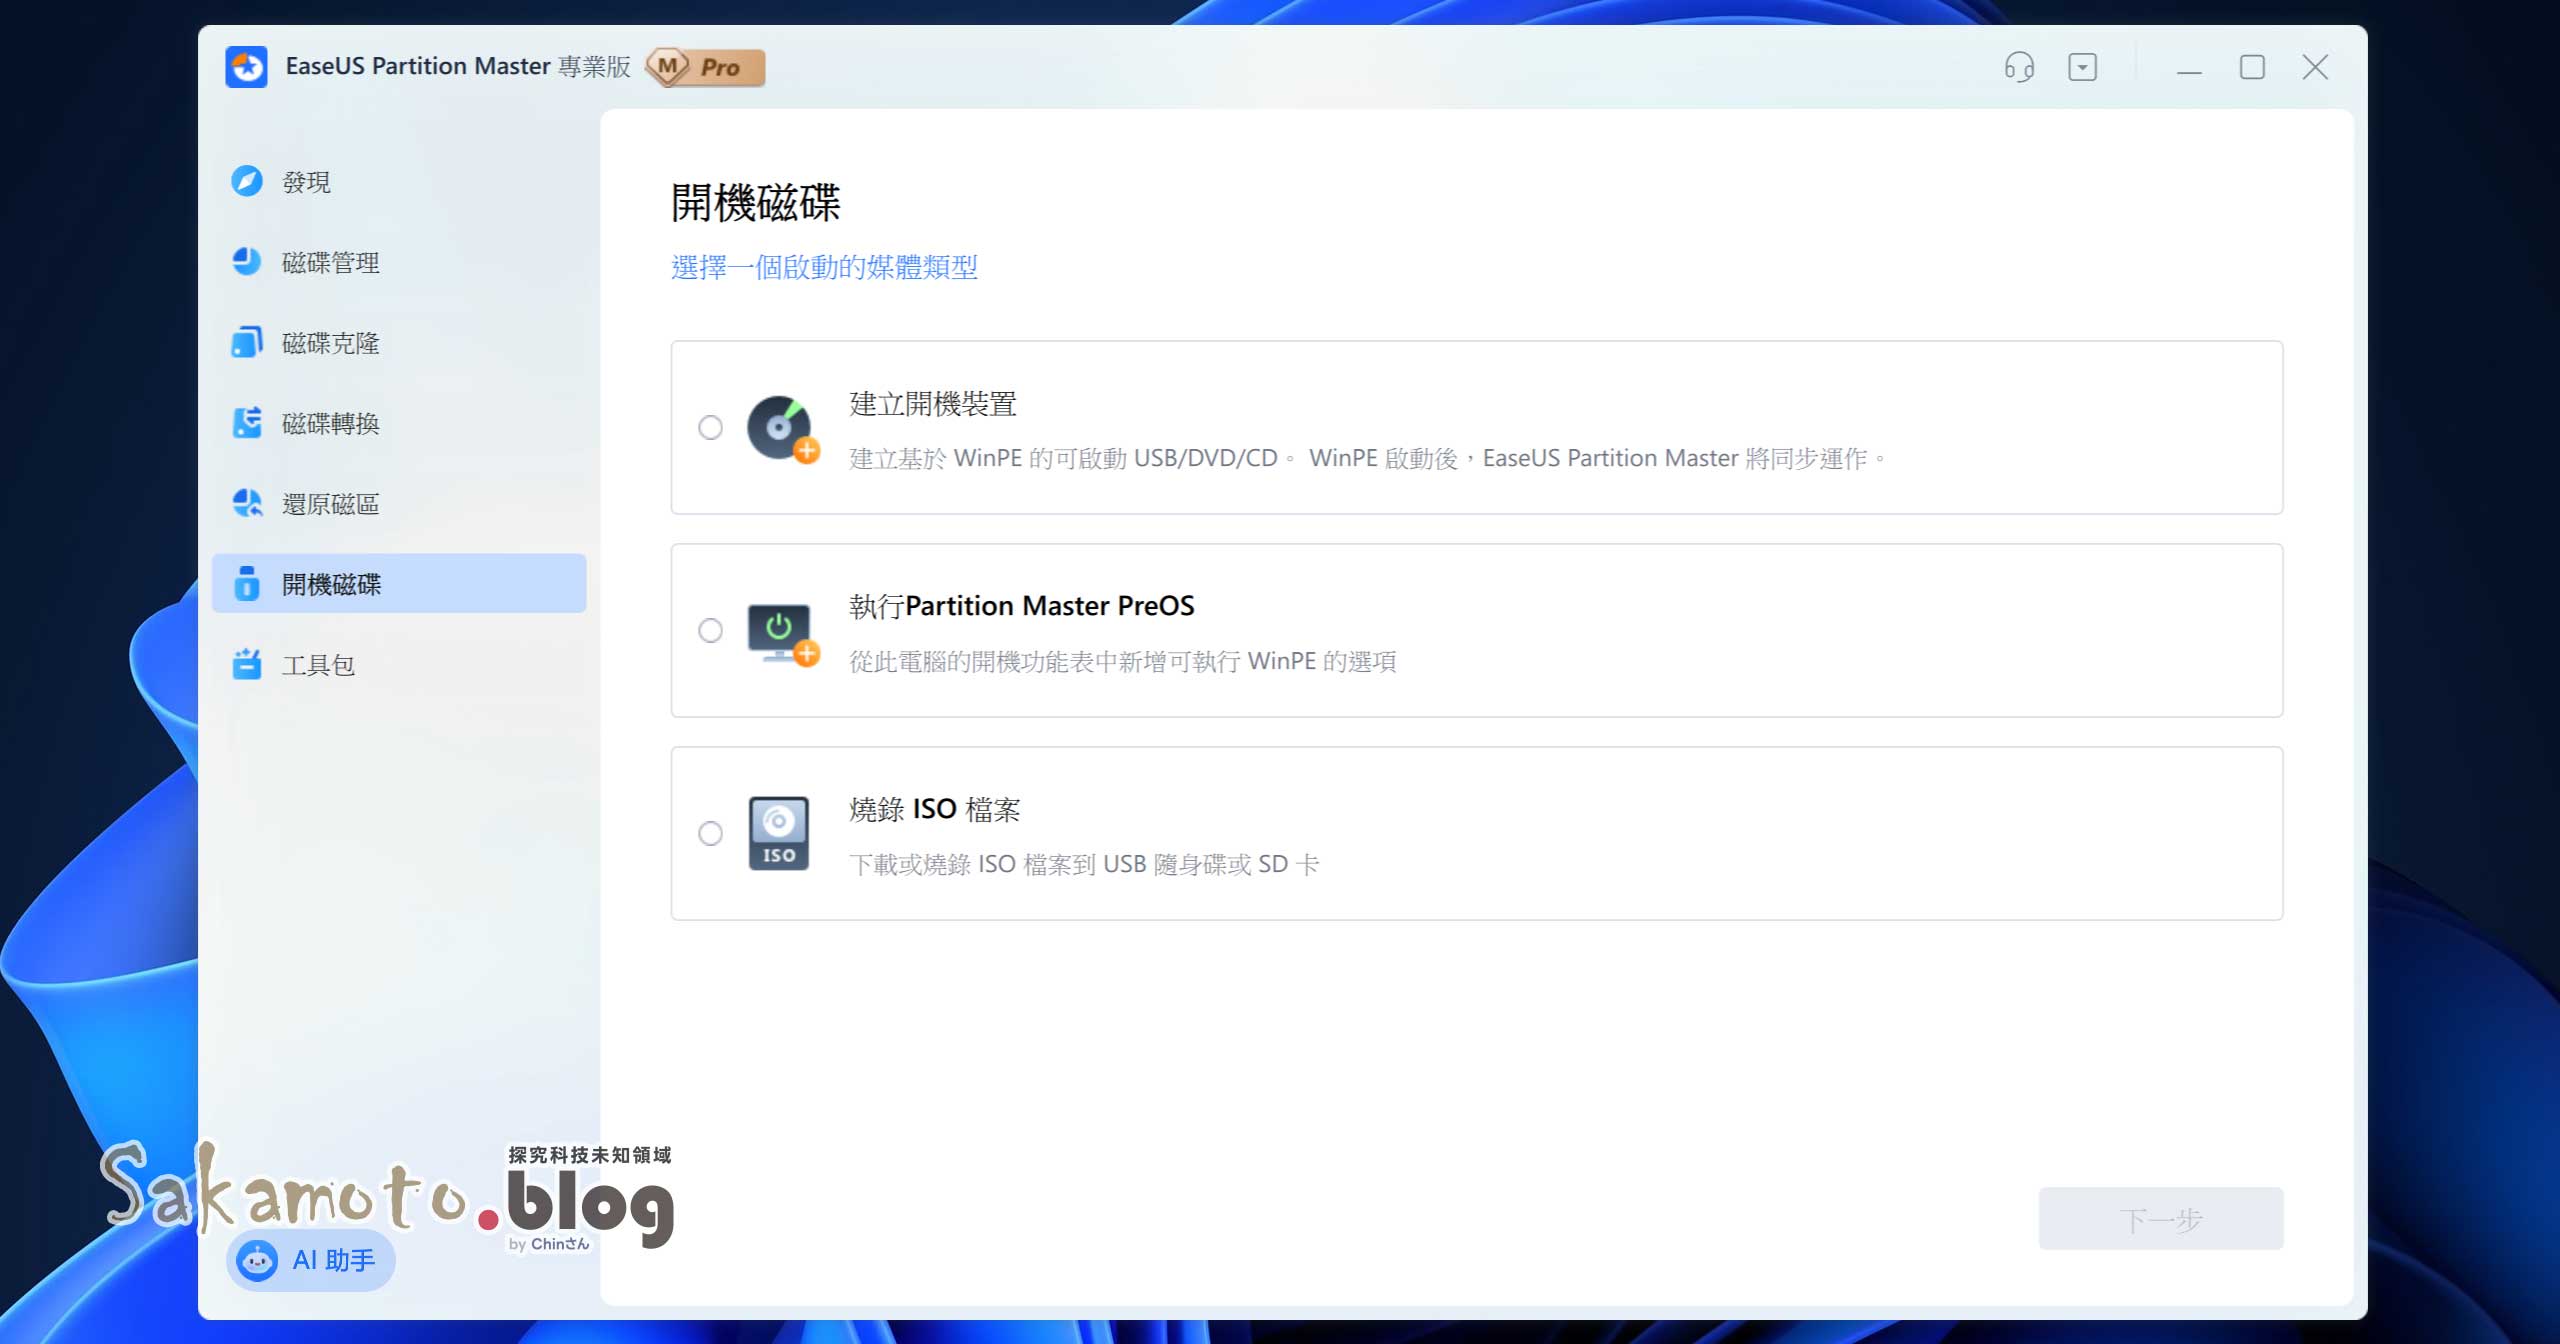
Task: Switch to 磁碟克隆 page
Action: [398, 342]
